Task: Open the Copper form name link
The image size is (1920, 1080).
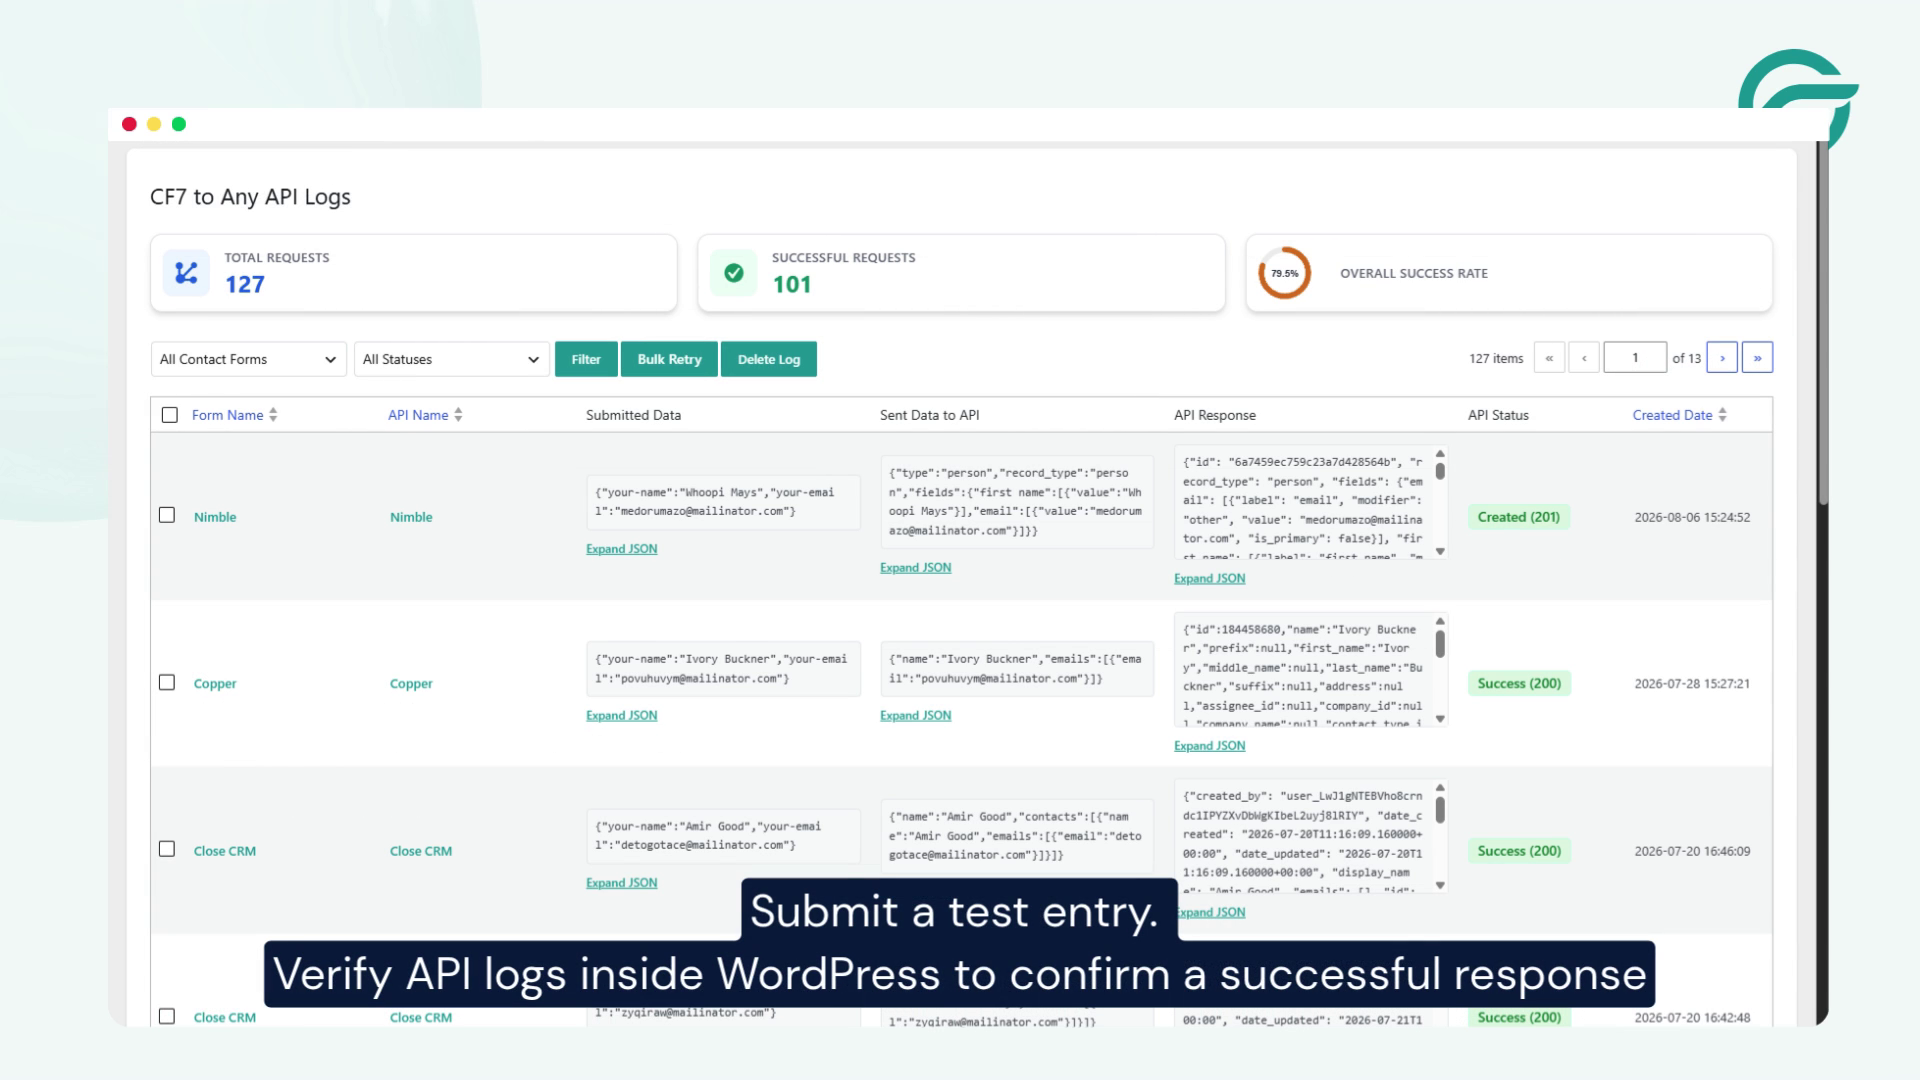Action: pyautogui.click(x=215, y=684)
